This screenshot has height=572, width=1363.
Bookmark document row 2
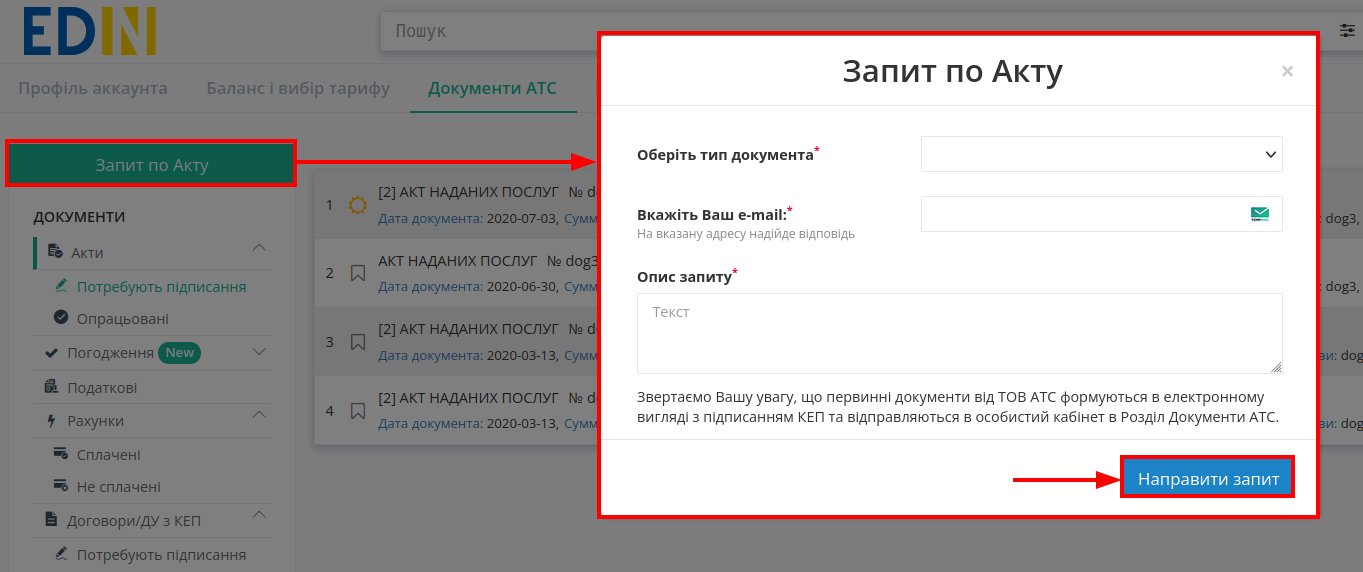(x=357, y=272)
